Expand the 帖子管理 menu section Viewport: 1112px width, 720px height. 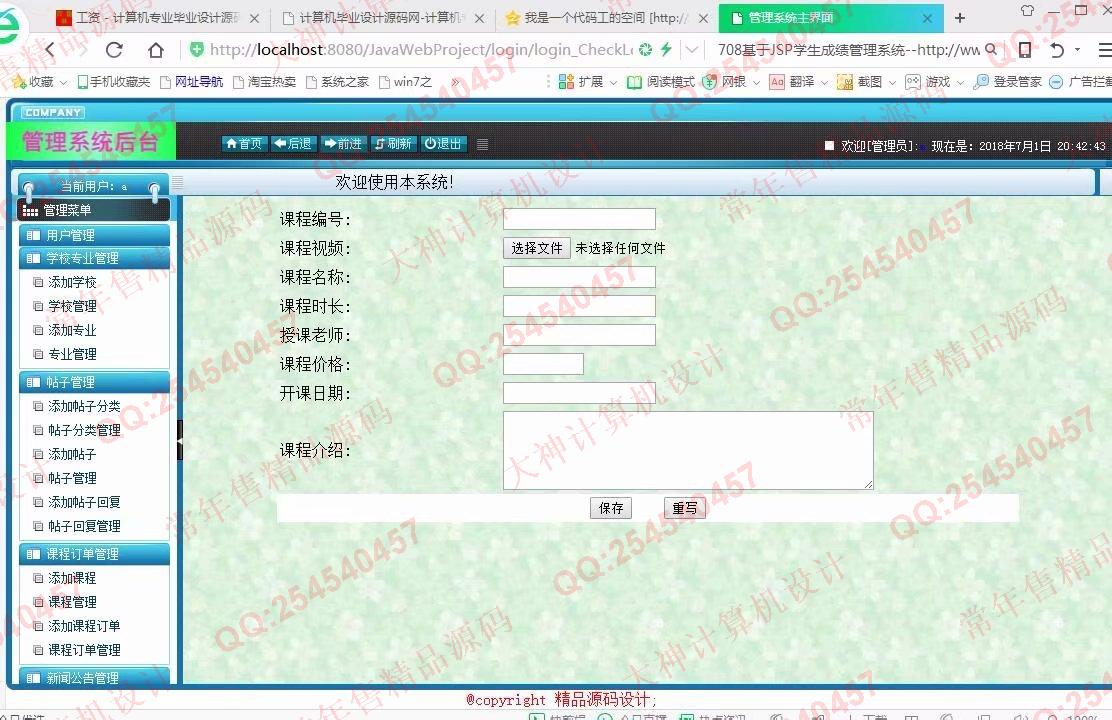(94, 382)
